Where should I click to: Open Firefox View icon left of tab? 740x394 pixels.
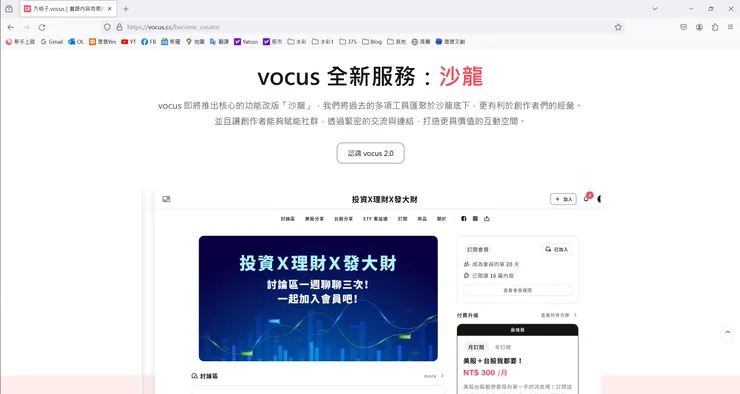(x=9, y=8)
